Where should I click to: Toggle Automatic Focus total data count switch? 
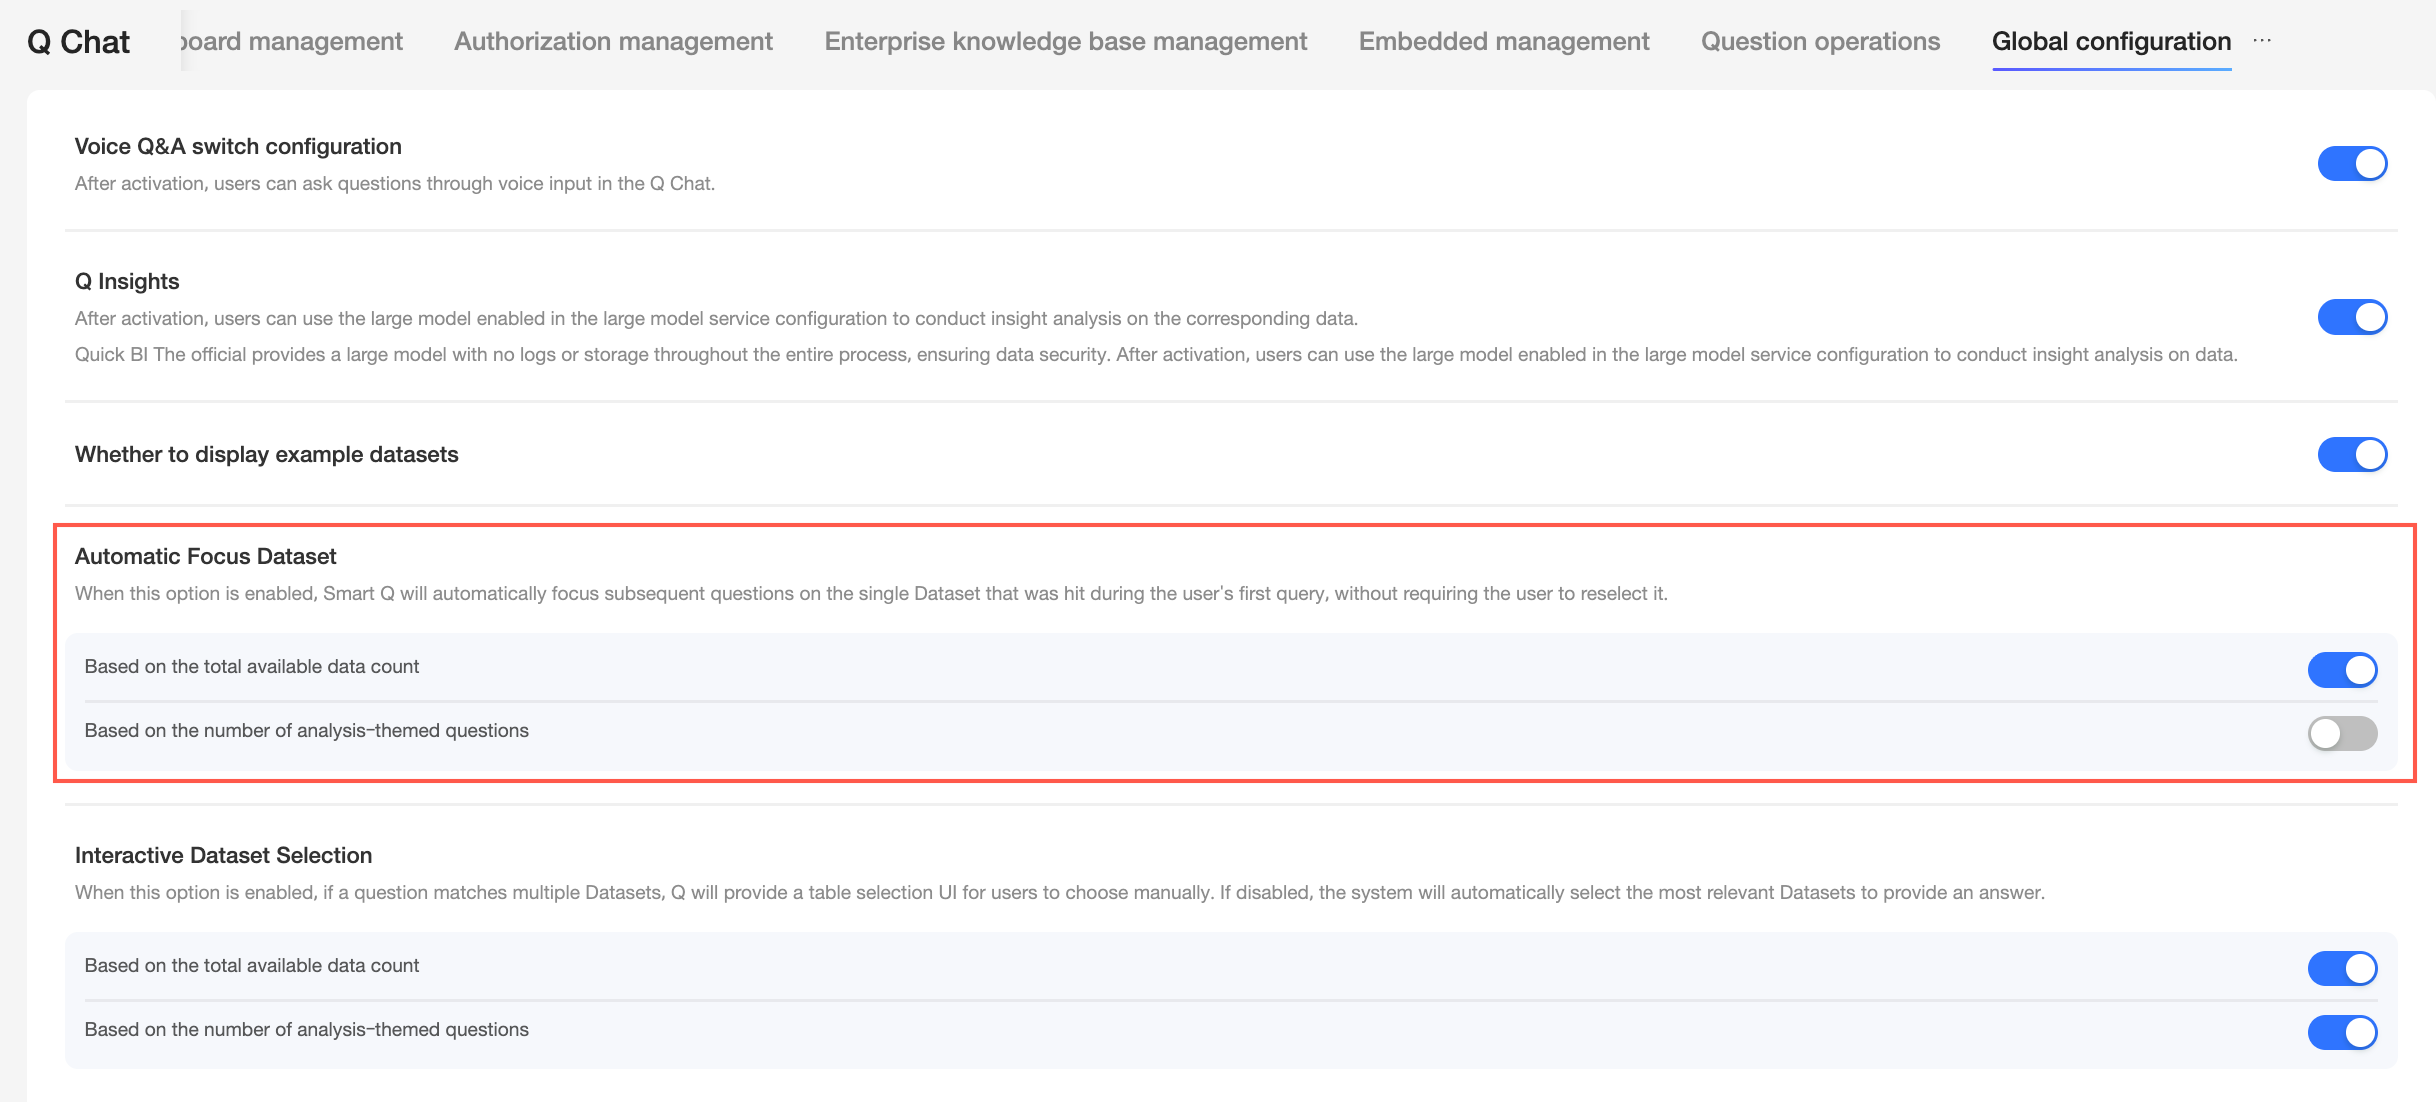(x=2341, y=669)
